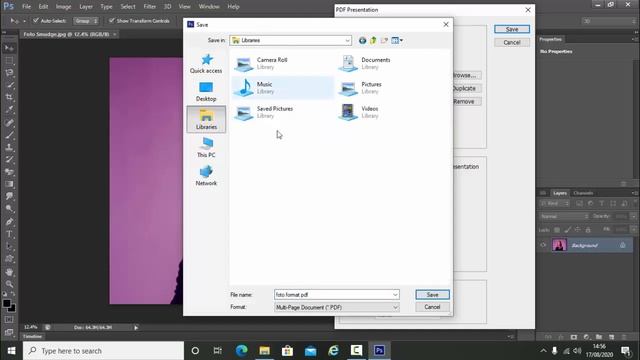Open Desktop in the places bar
The width and height of the screenshot is (640, 360).
pyautogui.click(x=206, y=92)
